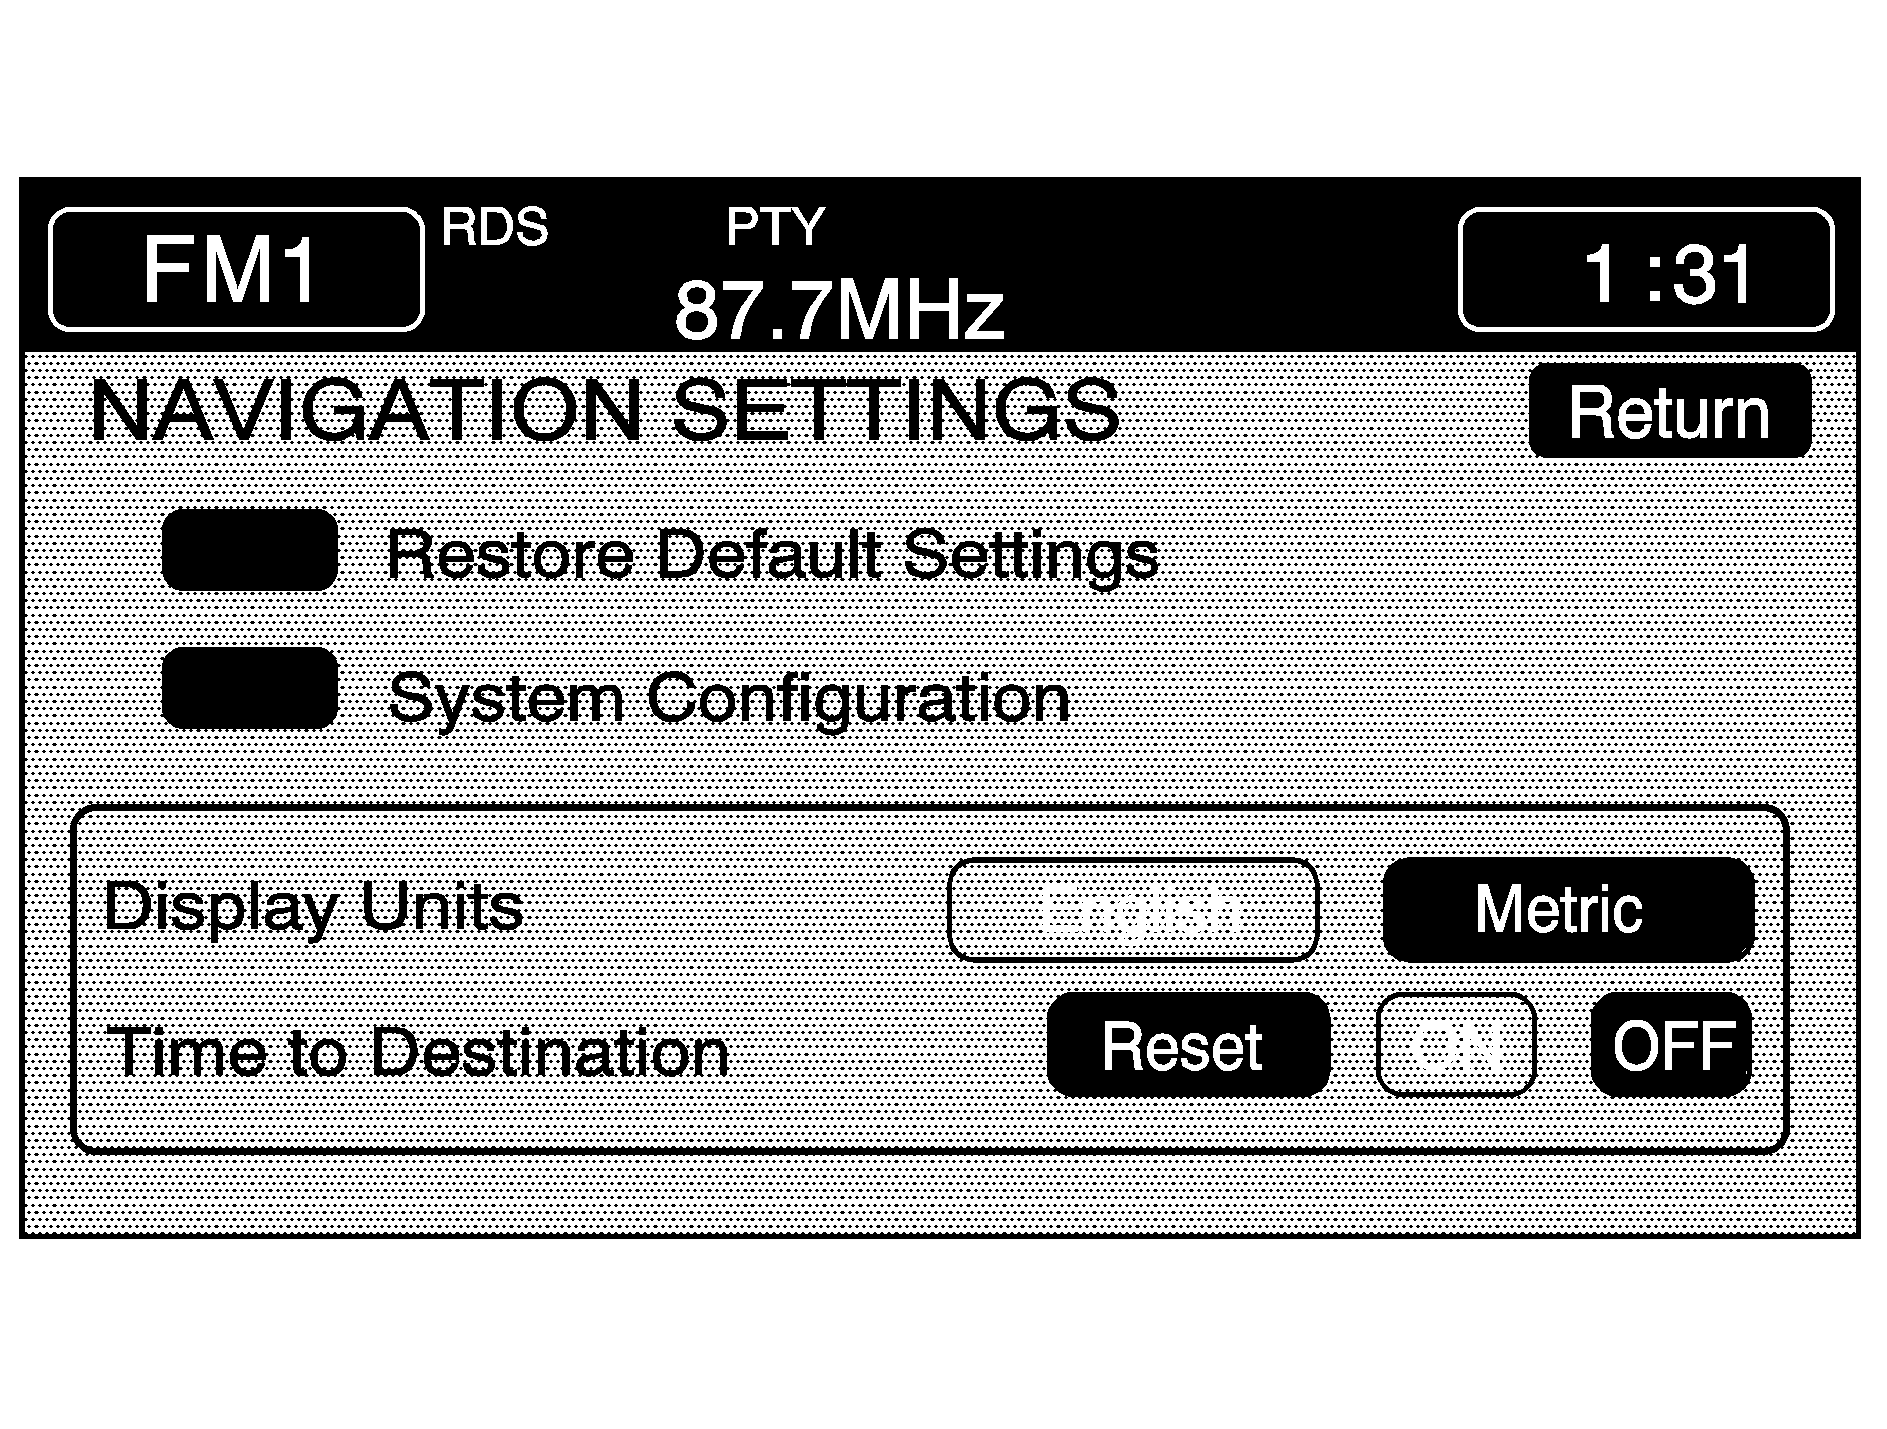The image size is (1887, 1429).
Task: Click the Time to Destination label
Action: pos(420,1052)
